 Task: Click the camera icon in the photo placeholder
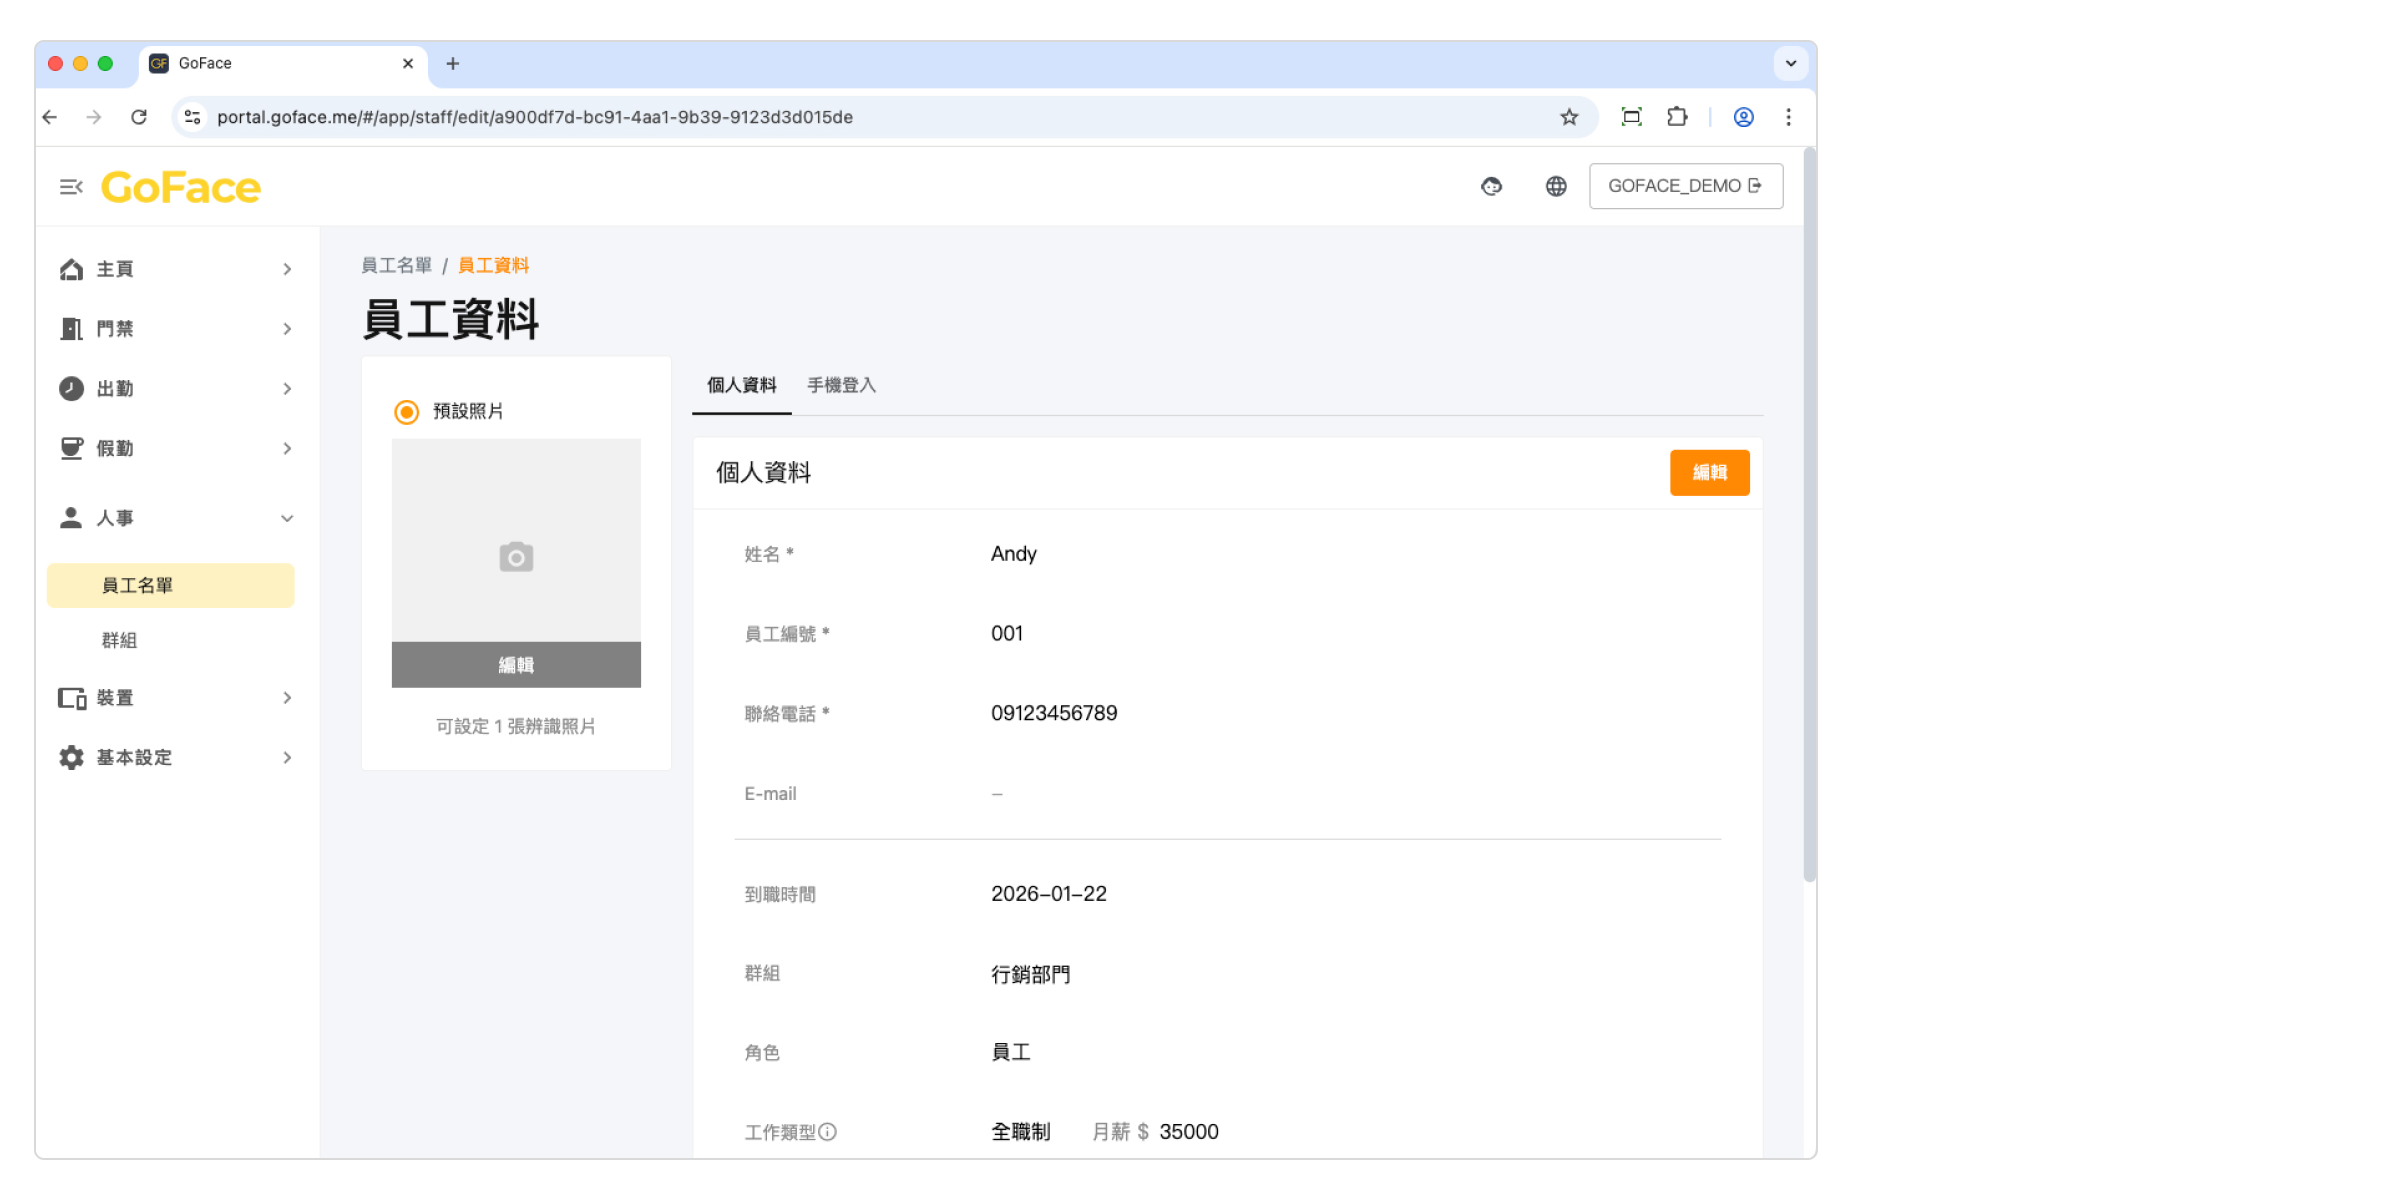pyautogui.click(x=516, y=557)
